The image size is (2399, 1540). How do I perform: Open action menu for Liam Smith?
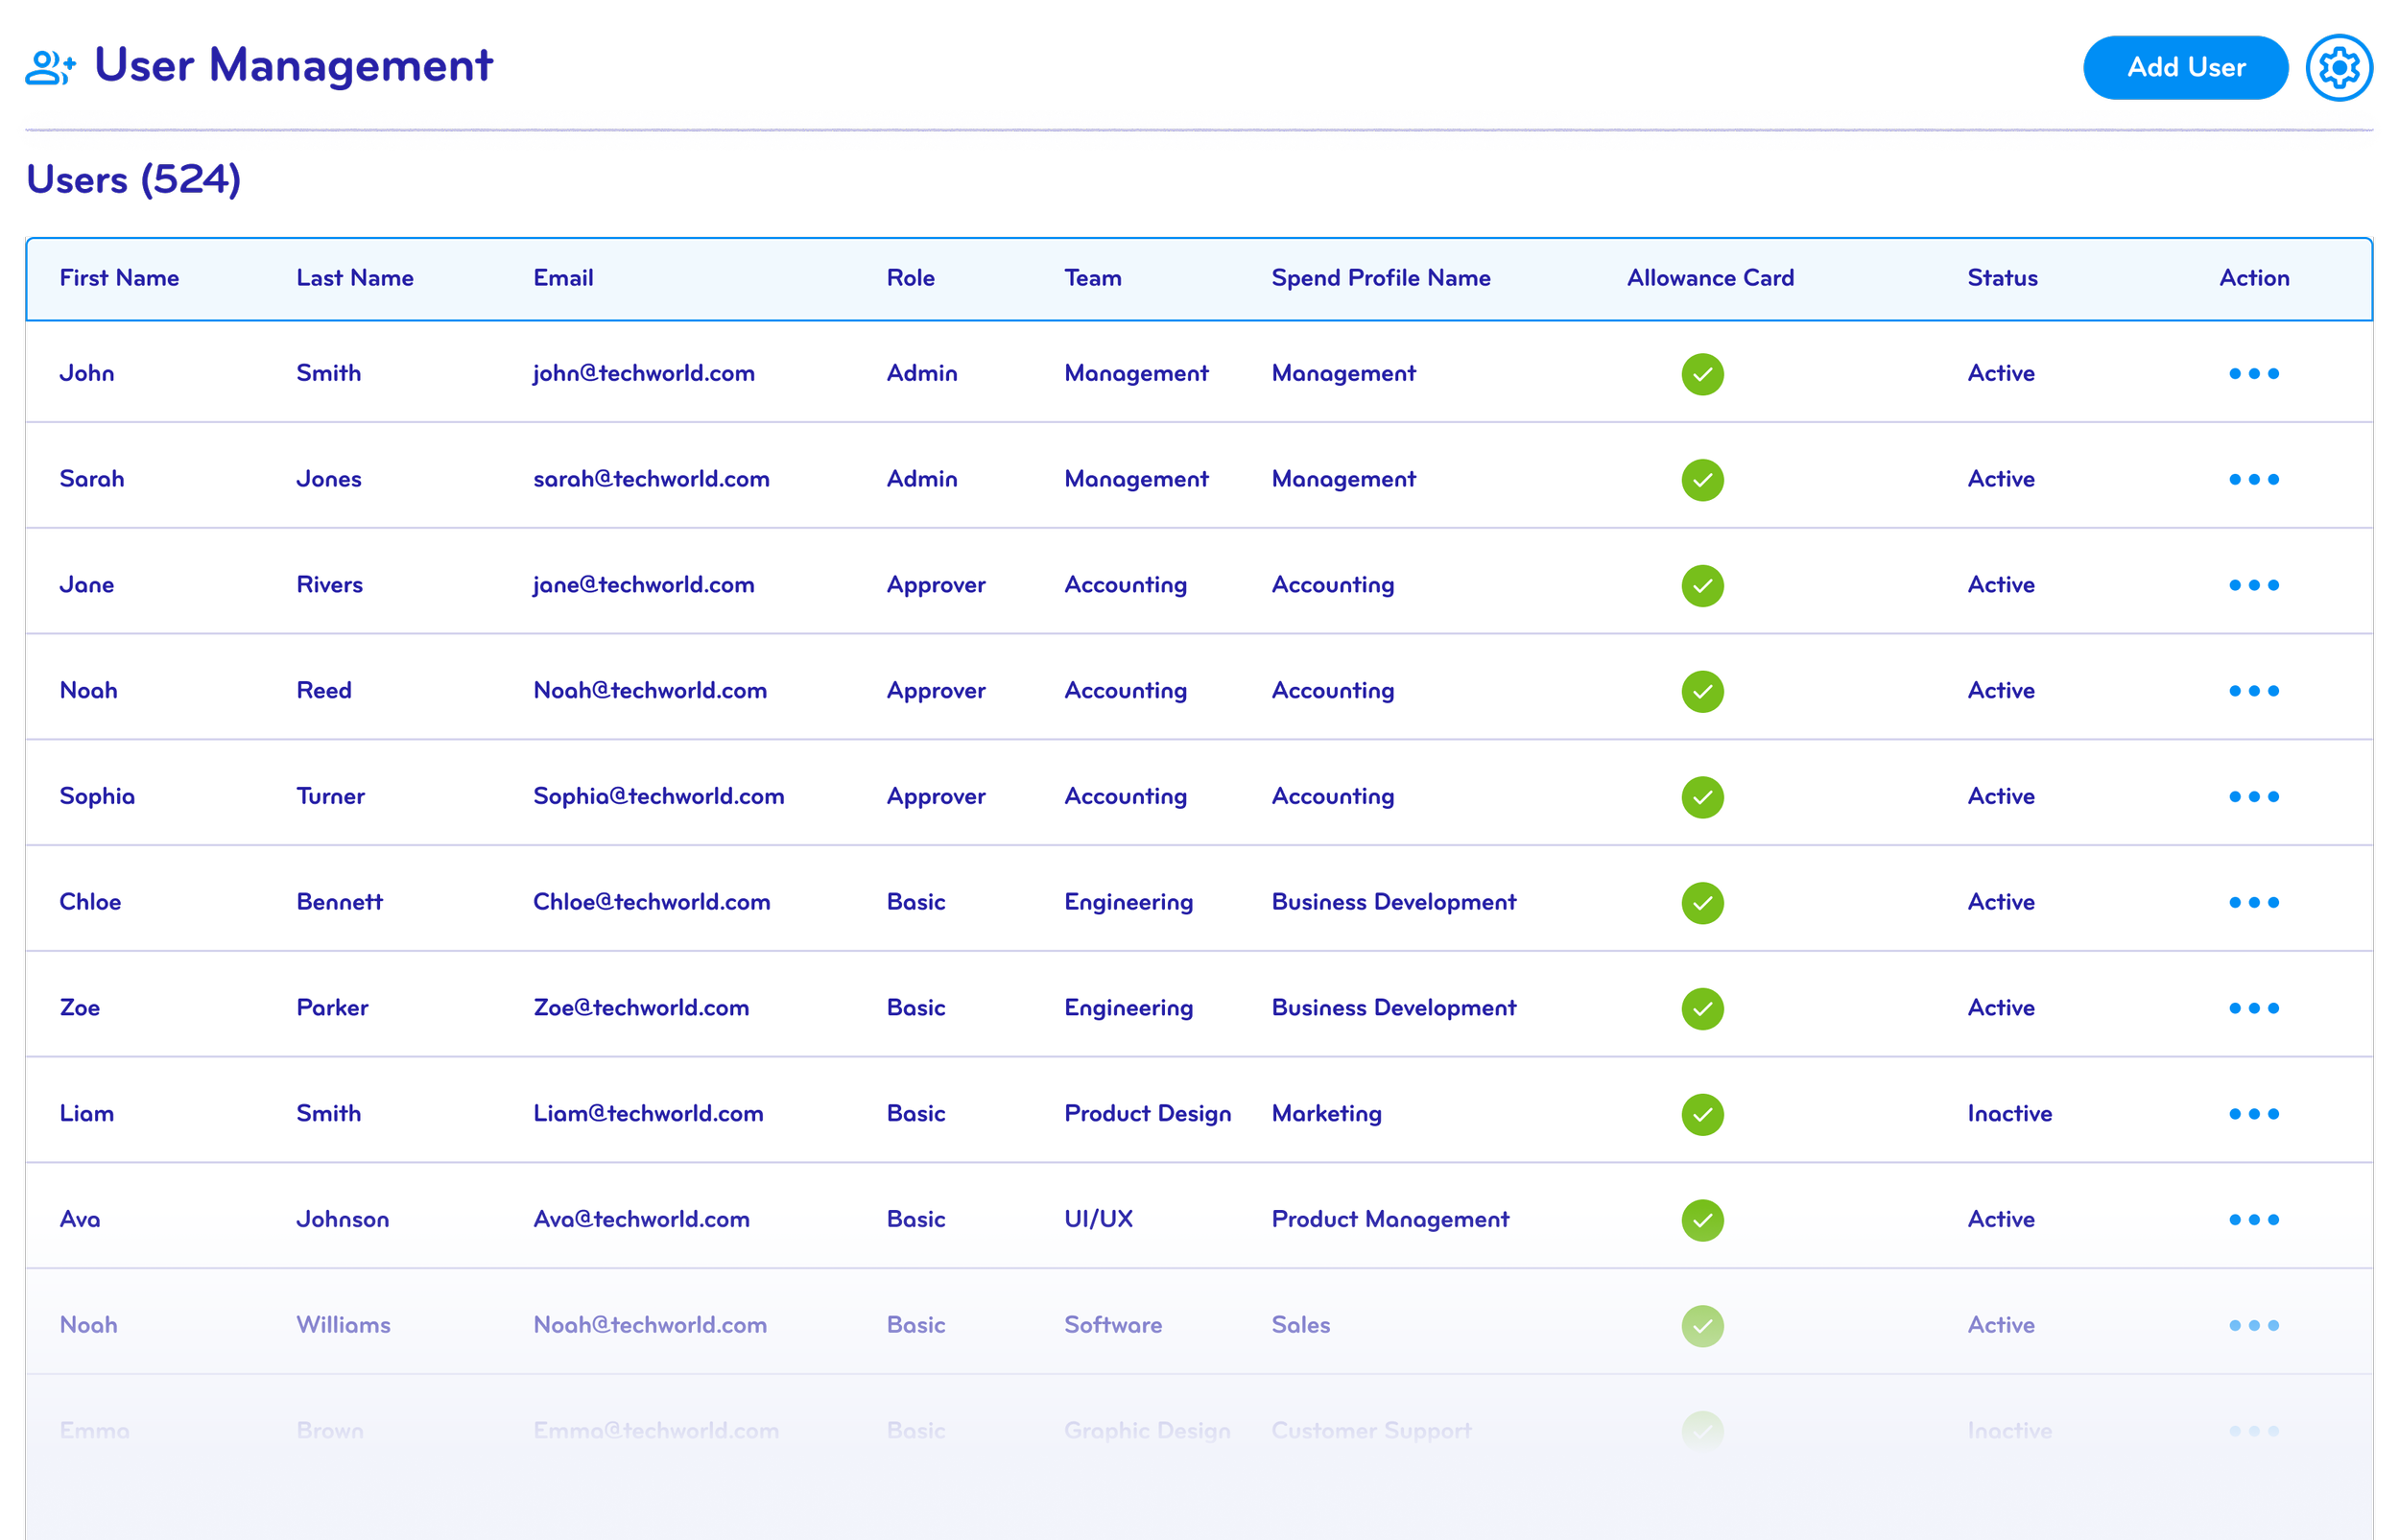pyautogui.click(x=2253, y=1114)
